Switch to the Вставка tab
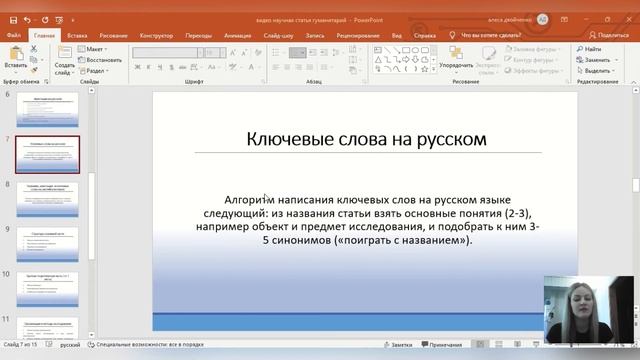 (x=77, y=36)
